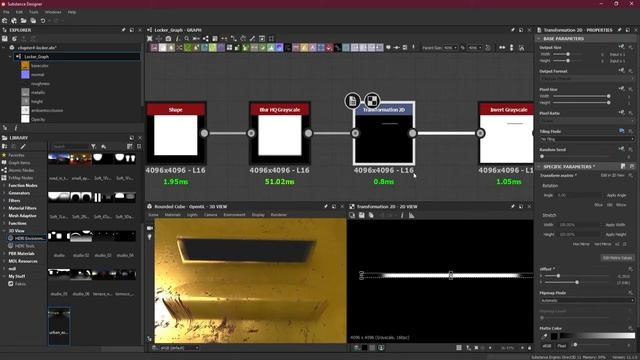This screenshot has width=640, height=360.
Task: Click the Edit Matrix Values button
Action: click(x=617, y=258)
